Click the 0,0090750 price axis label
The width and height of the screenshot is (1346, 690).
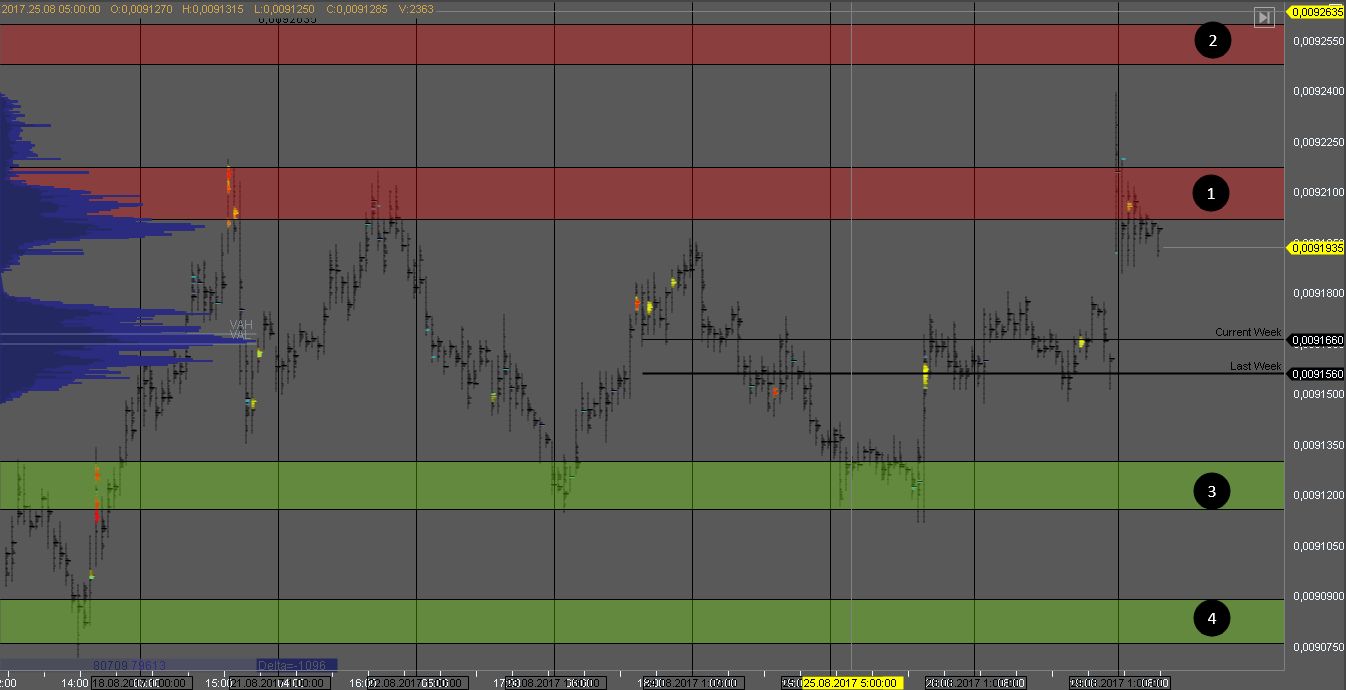[x=1316, y=647]
